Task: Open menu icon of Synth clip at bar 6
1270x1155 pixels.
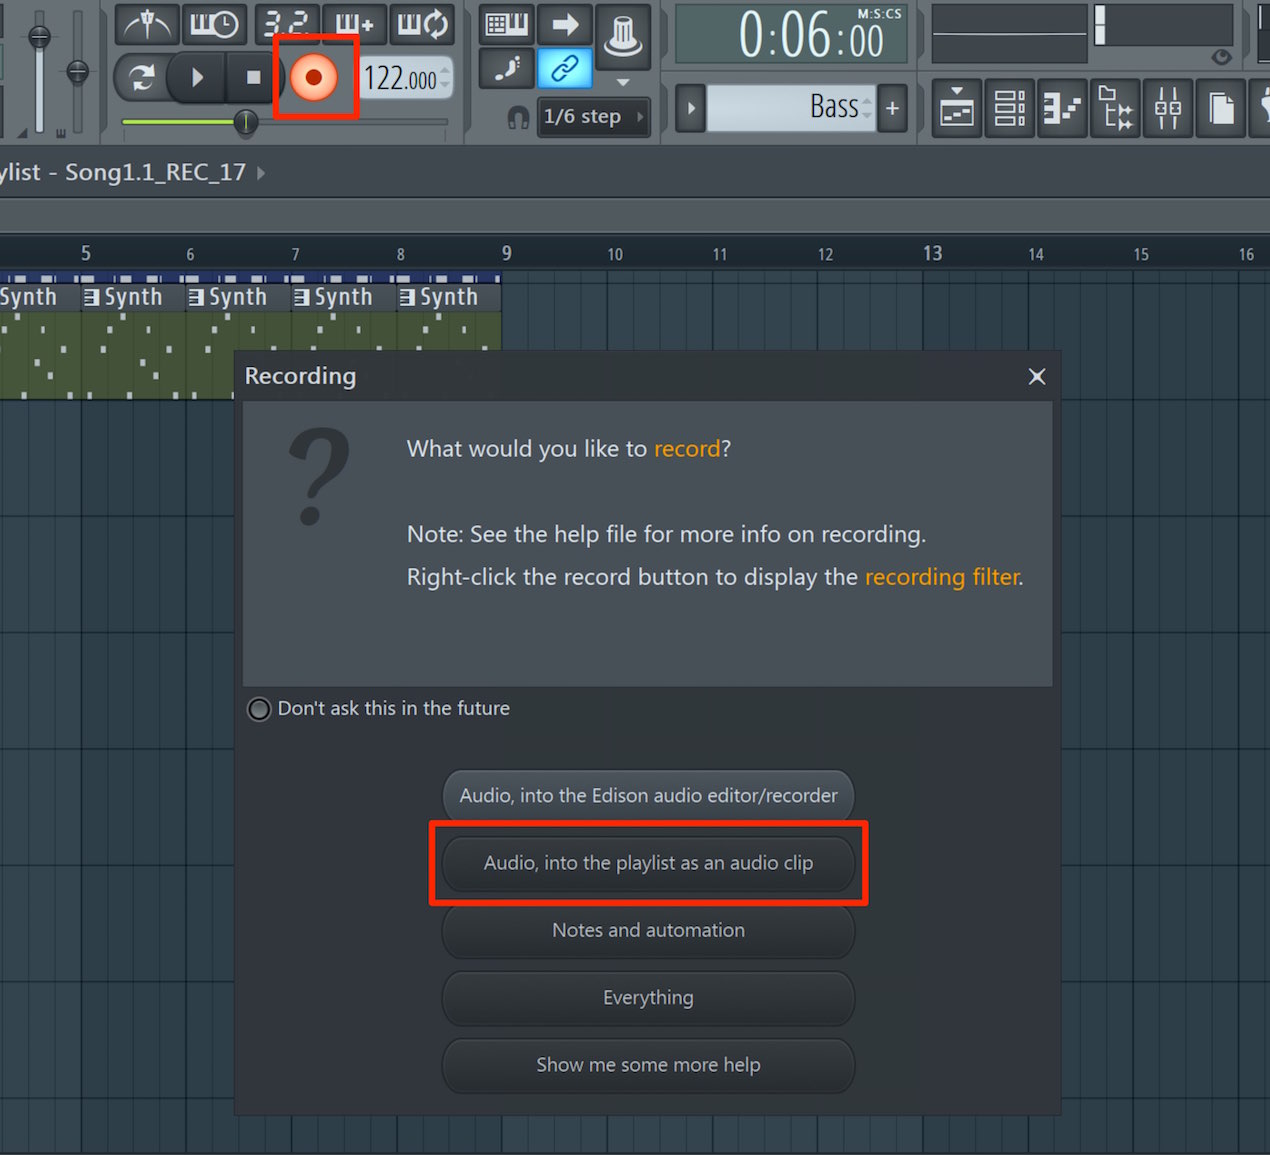Action: [196, 297]
